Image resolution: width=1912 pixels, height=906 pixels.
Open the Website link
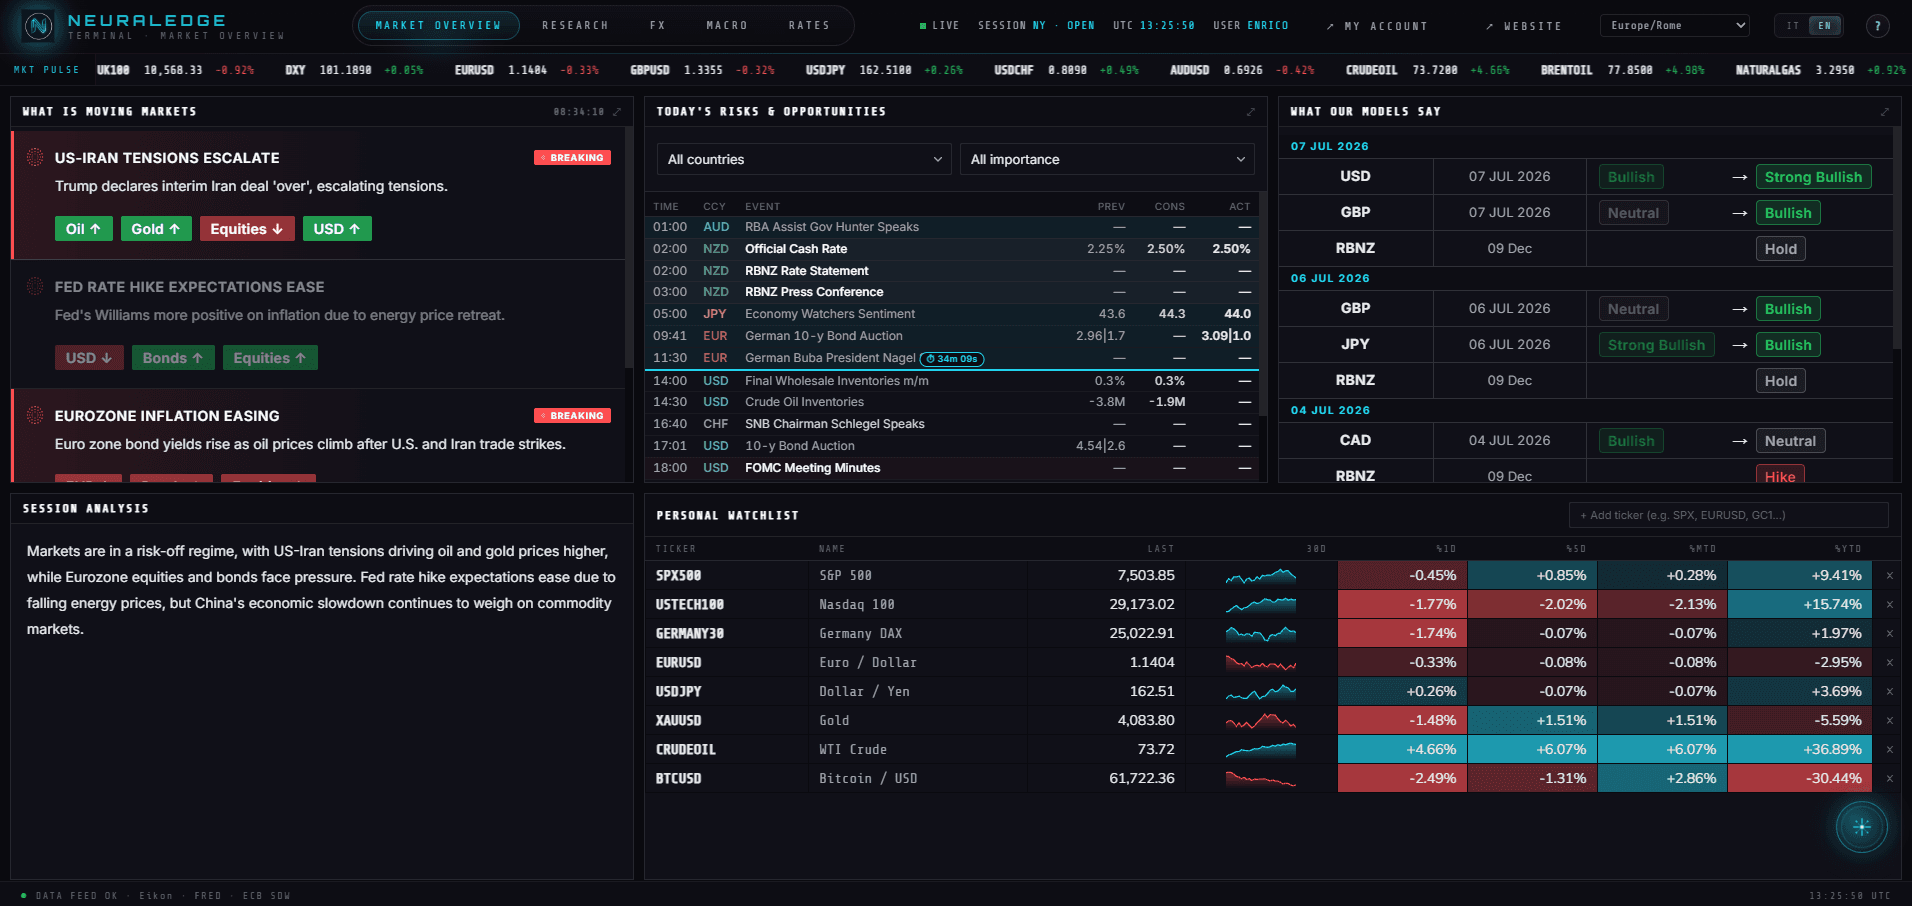pos(1524,26)
